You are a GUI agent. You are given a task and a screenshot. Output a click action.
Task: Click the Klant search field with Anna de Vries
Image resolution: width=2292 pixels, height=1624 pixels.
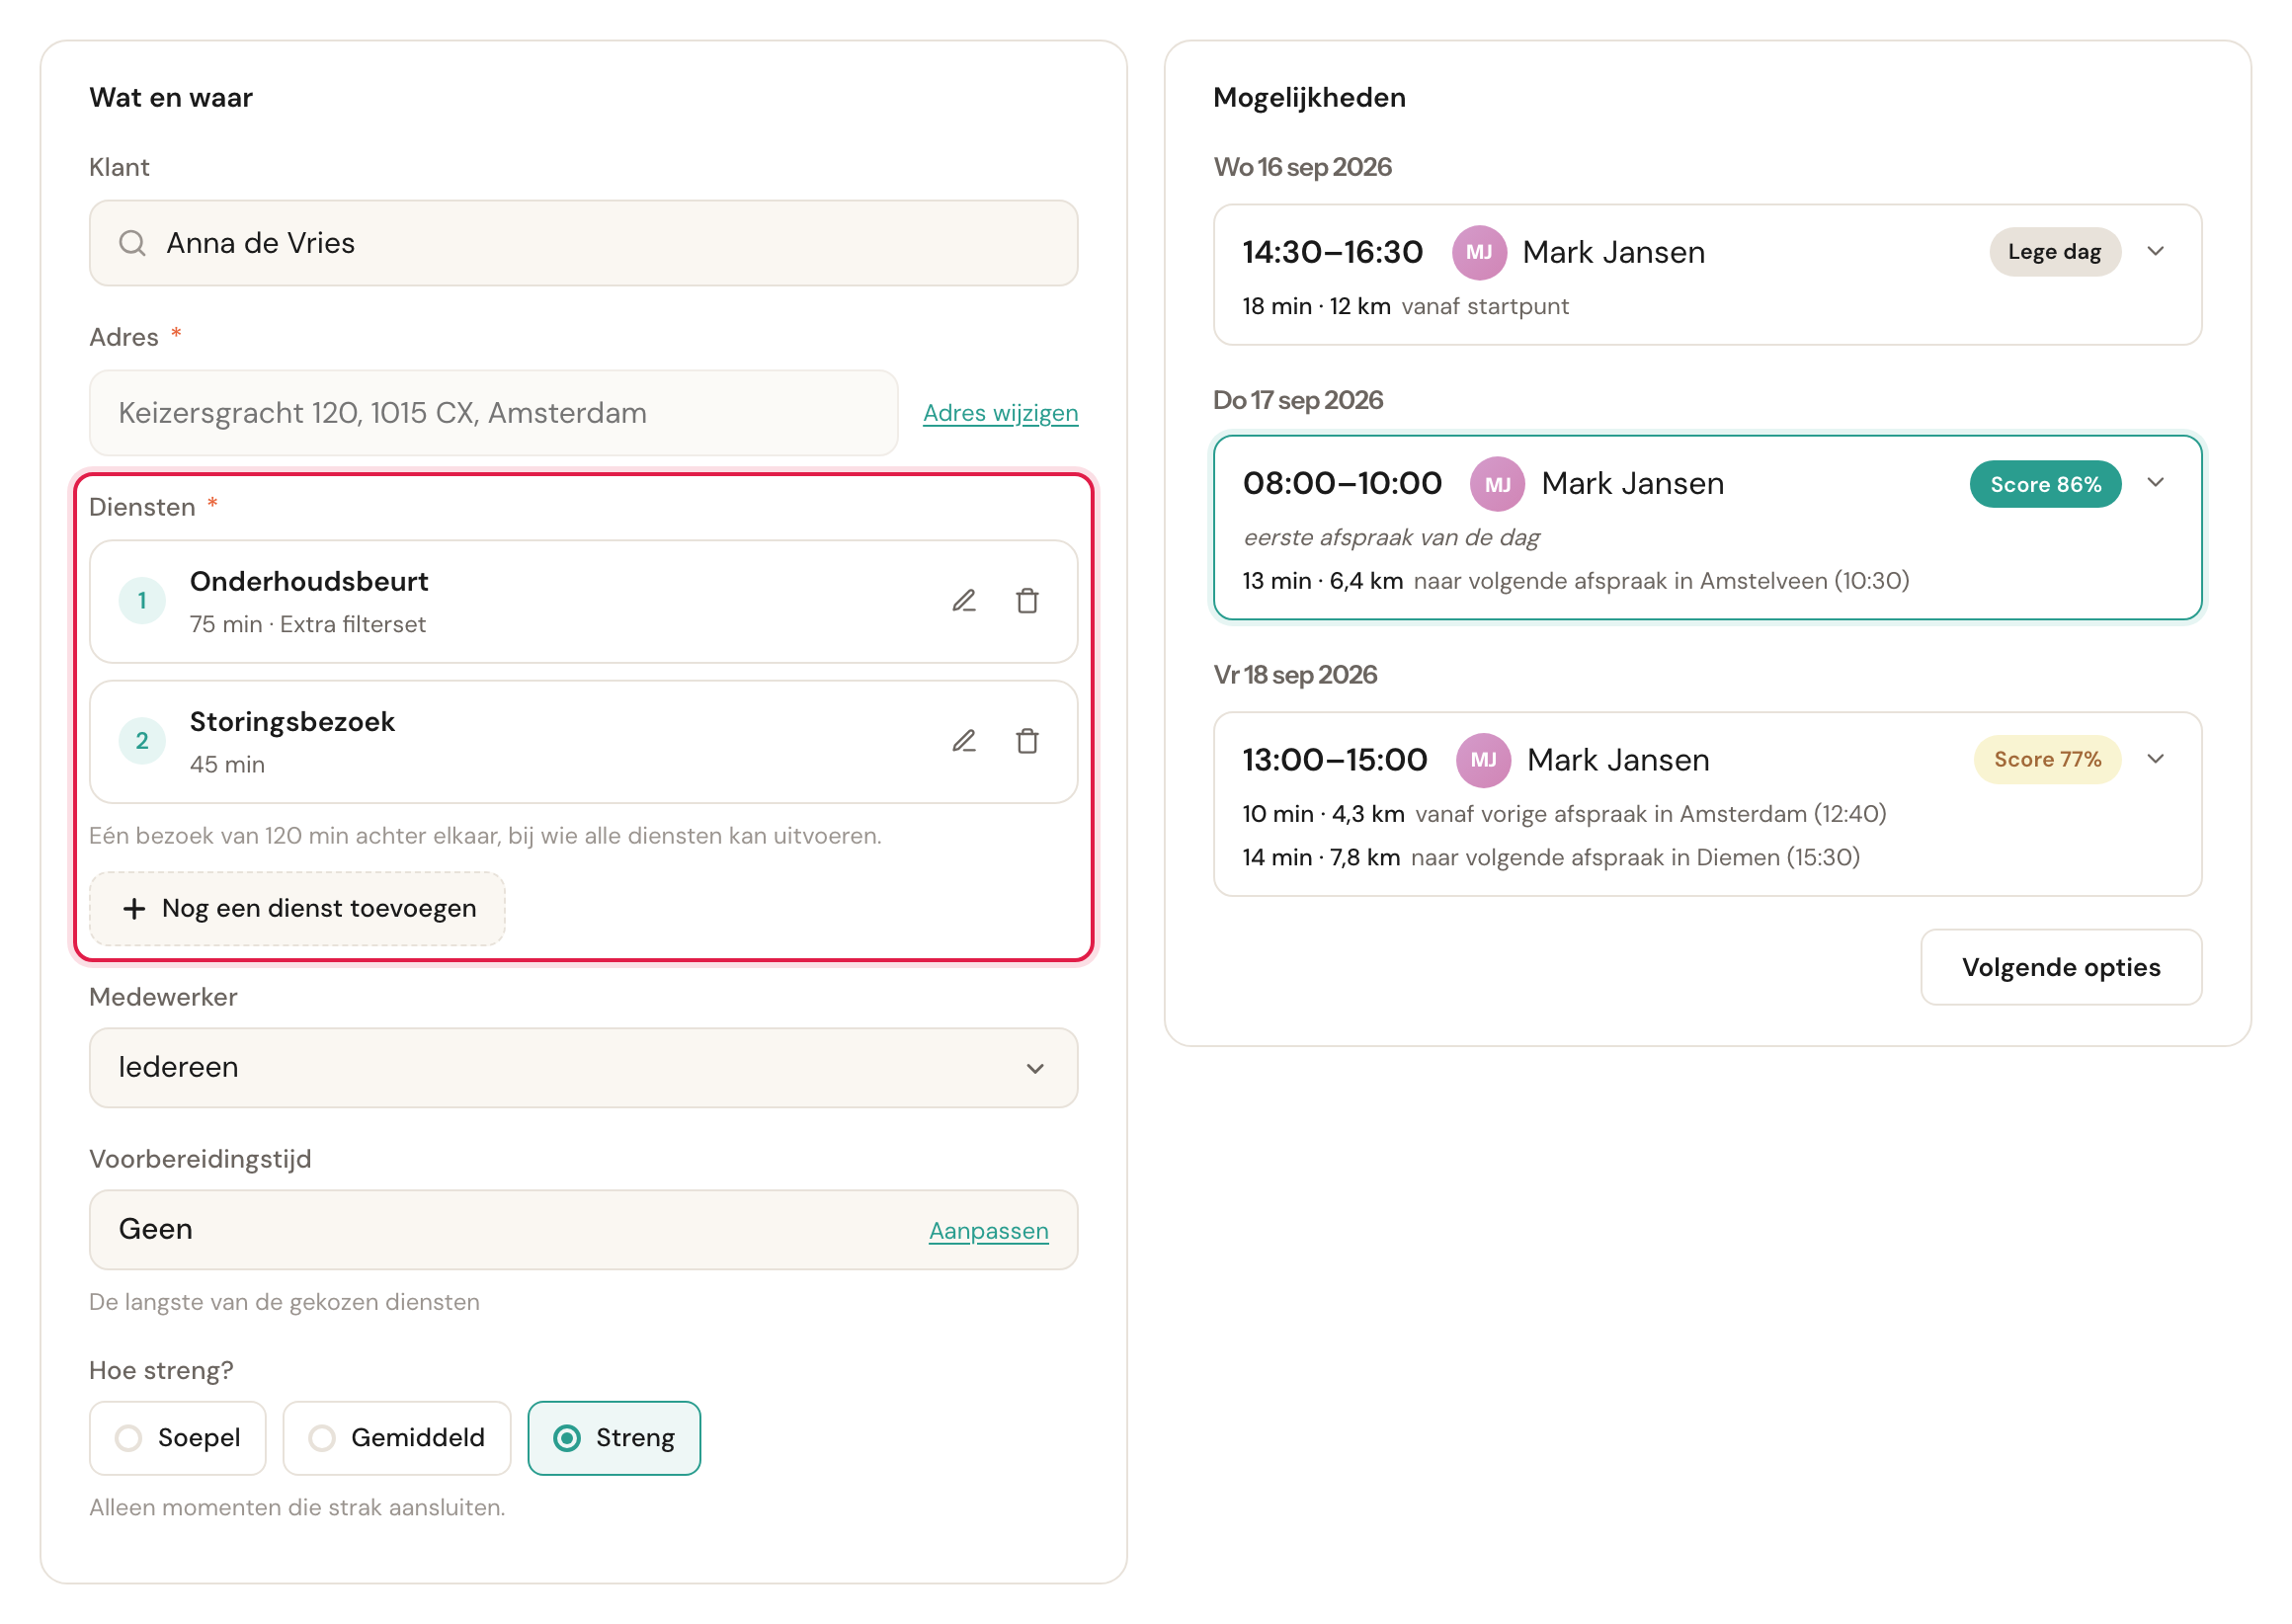[583, 243]
